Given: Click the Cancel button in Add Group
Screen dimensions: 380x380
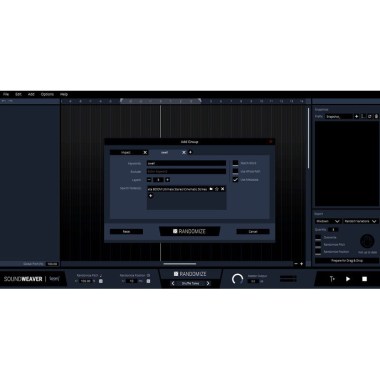Looking at the screenshot, I should coord(253,231).
